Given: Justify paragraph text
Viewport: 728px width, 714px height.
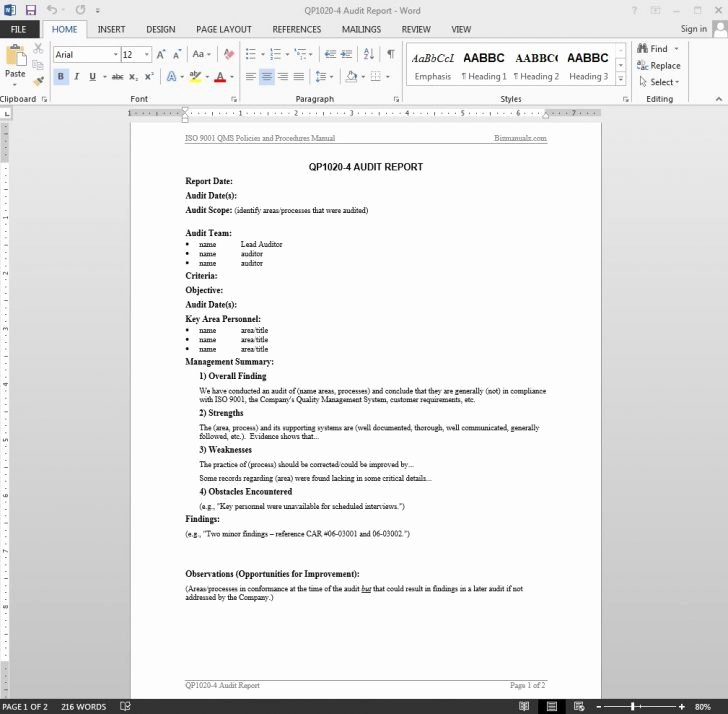Looking at the screenshot, I should click(299, 77).
